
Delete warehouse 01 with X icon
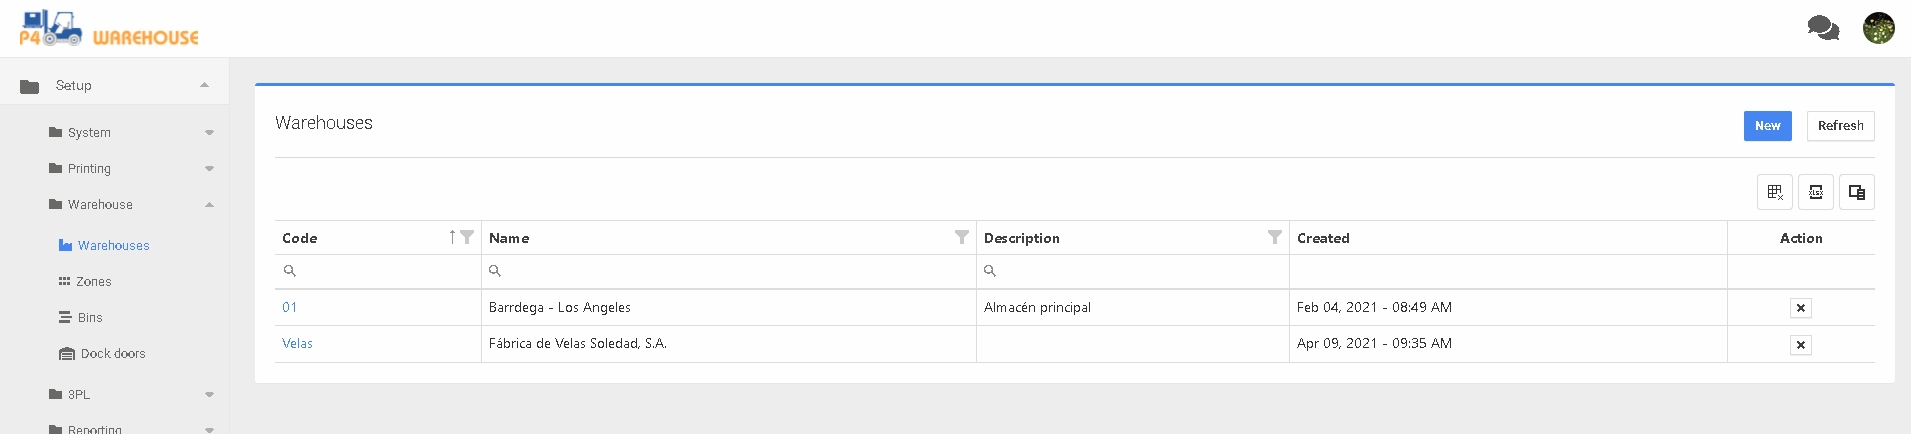[x=1800, y=308]
